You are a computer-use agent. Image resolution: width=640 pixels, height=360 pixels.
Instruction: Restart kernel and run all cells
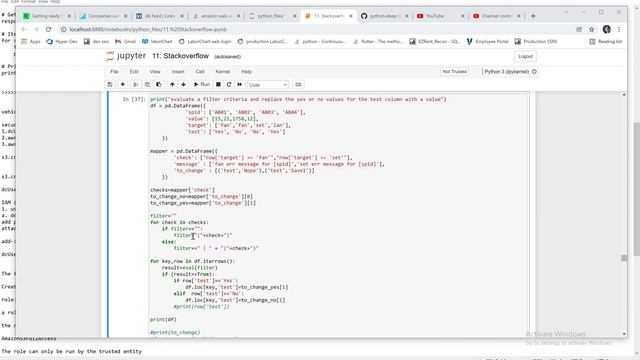240,84
